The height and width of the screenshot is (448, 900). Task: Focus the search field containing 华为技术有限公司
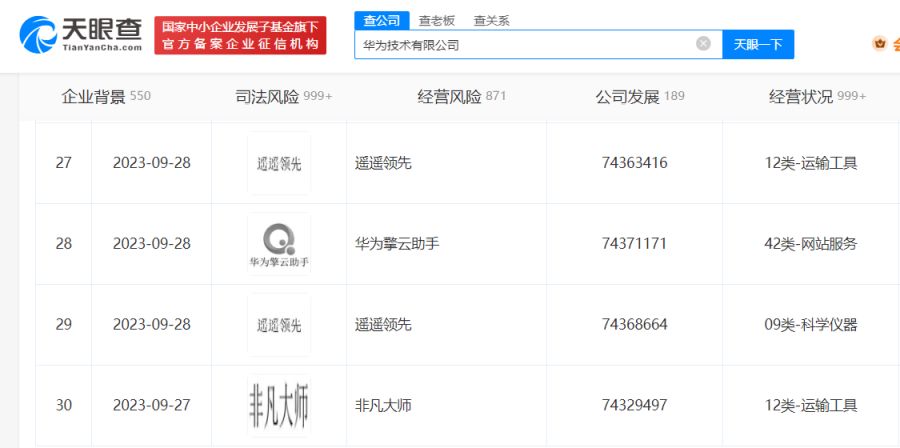(x=538, y=44)
